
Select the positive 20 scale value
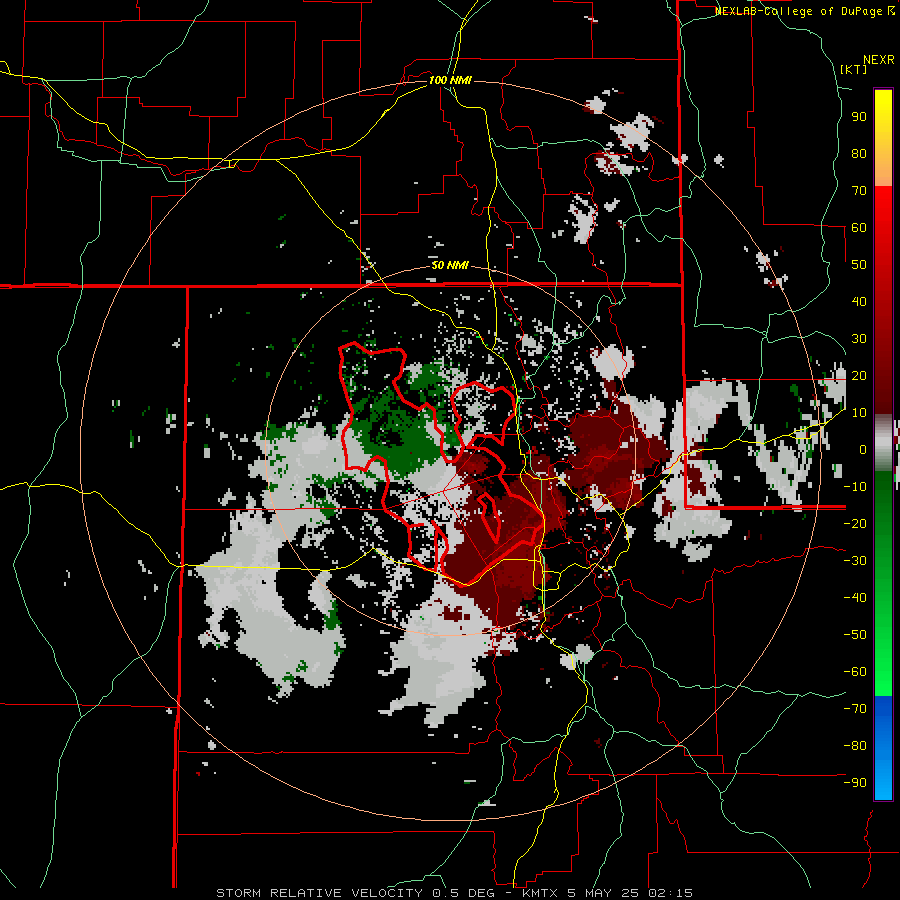click(859, 376)
